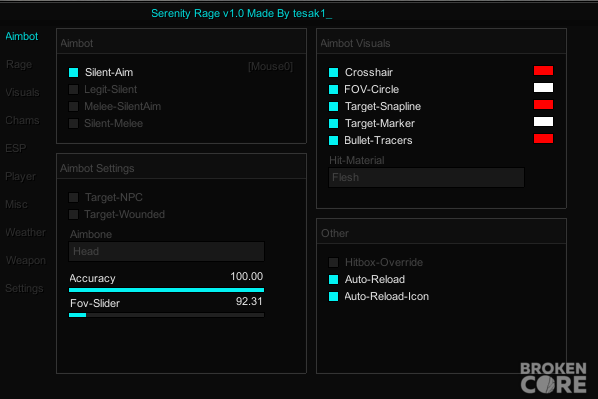Click the Accuracy value 100.00

(x=246, y=276)
